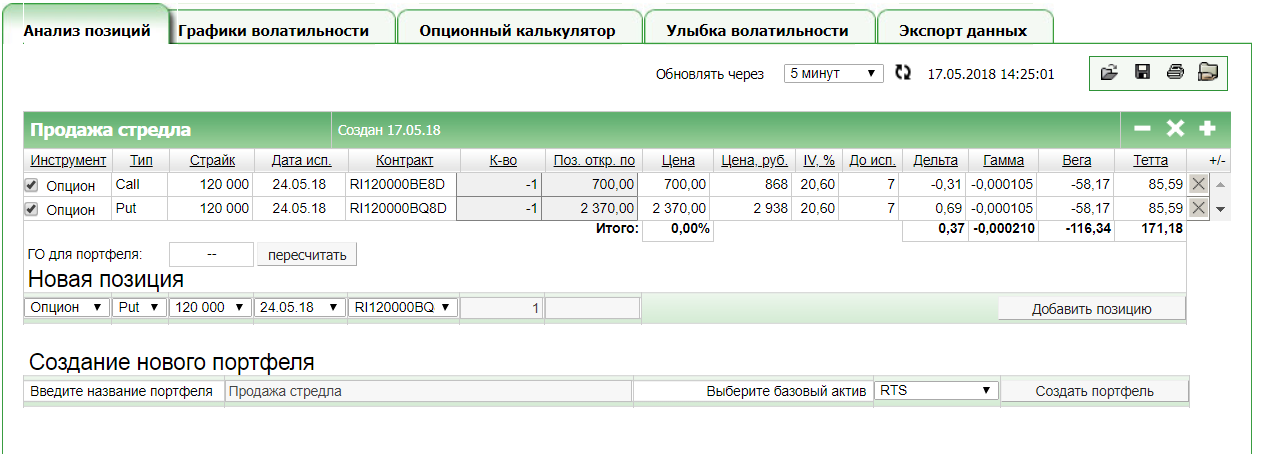The height and width of the screenshot is (454, 1279).
Task: Add a portfolio with the plus icon
Action: point(1207,129)
